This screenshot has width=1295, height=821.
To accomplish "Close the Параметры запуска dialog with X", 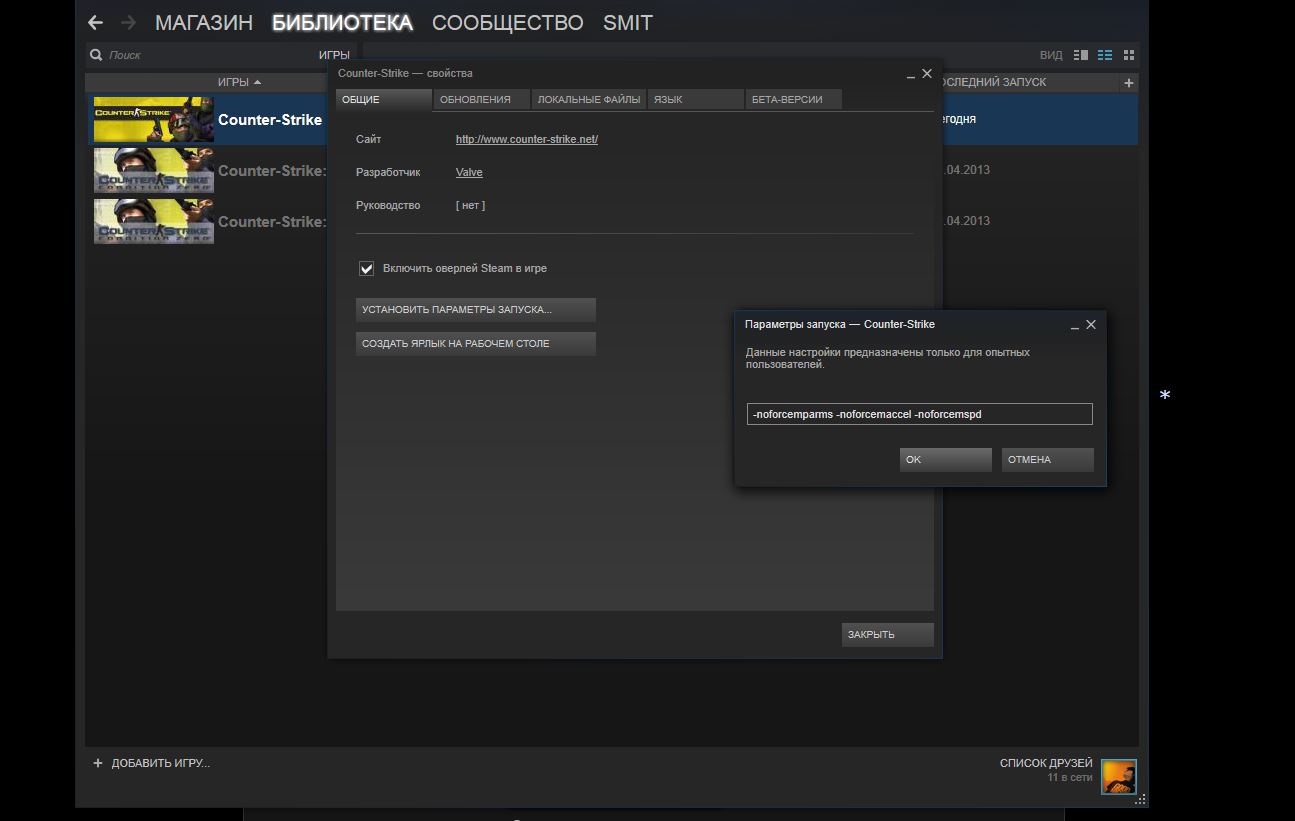I will point(1091,324).
